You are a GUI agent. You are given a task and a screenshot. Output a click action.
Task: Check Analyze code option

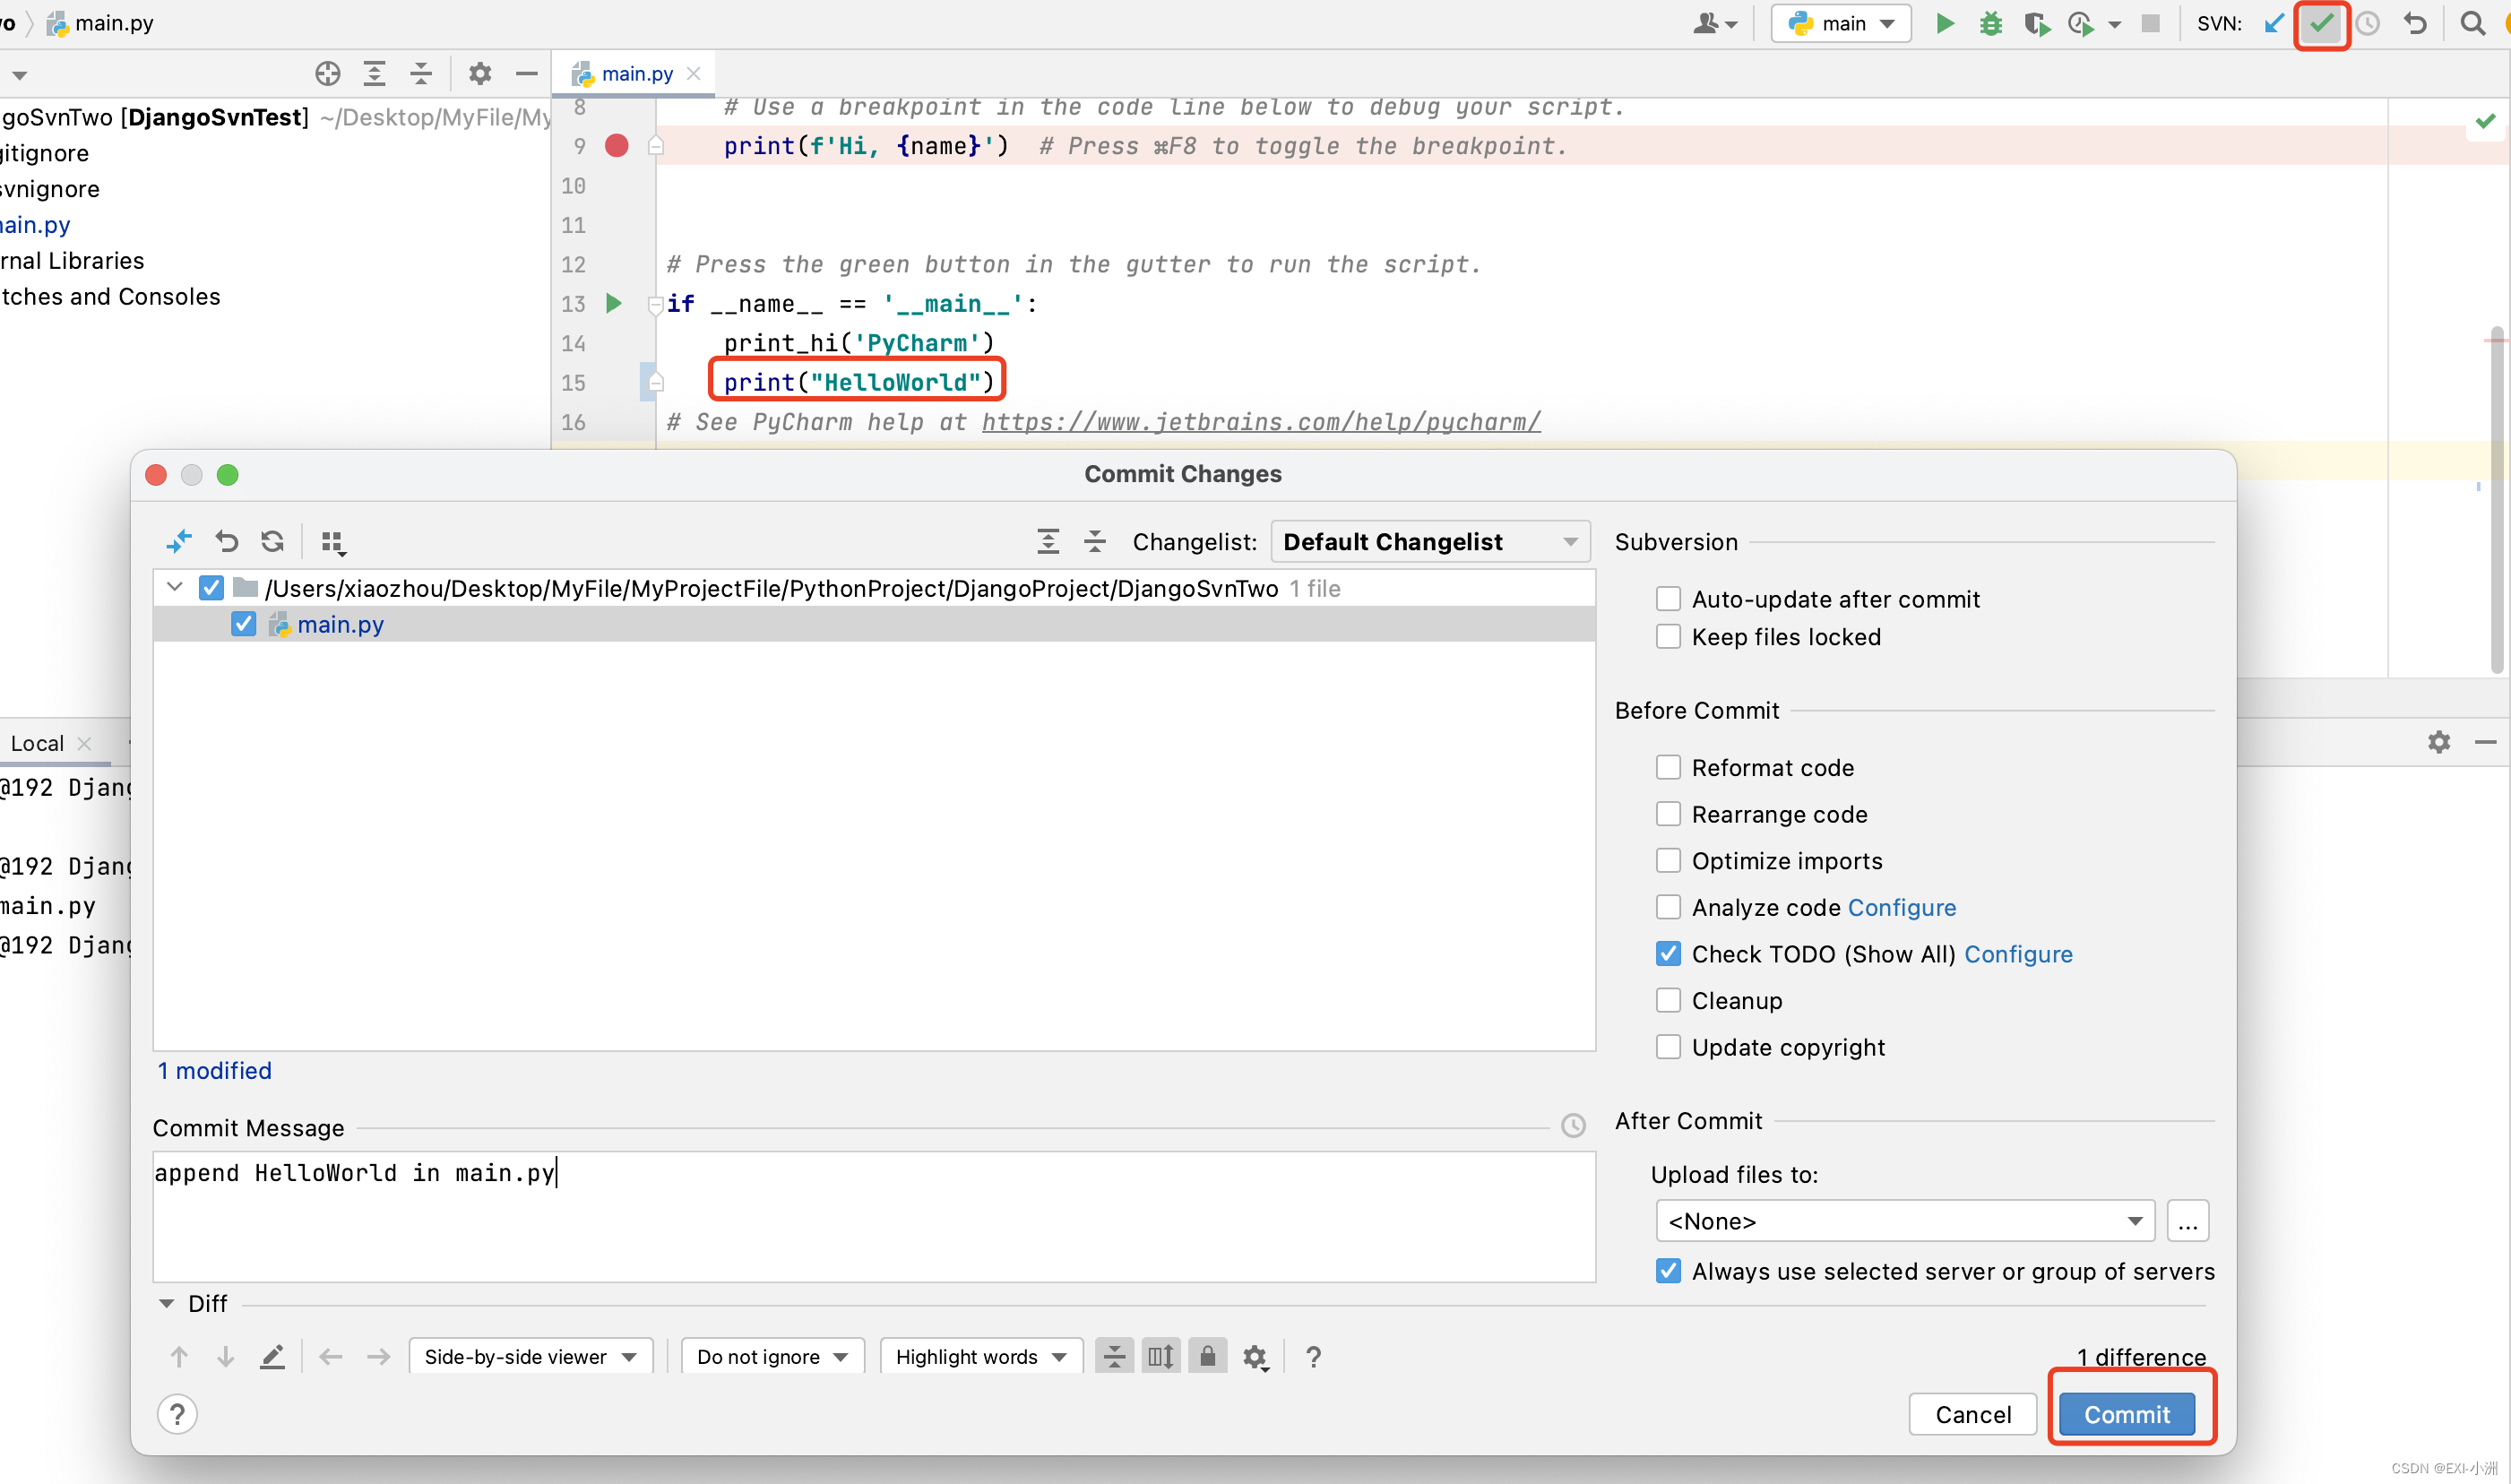coord(1668,907)
